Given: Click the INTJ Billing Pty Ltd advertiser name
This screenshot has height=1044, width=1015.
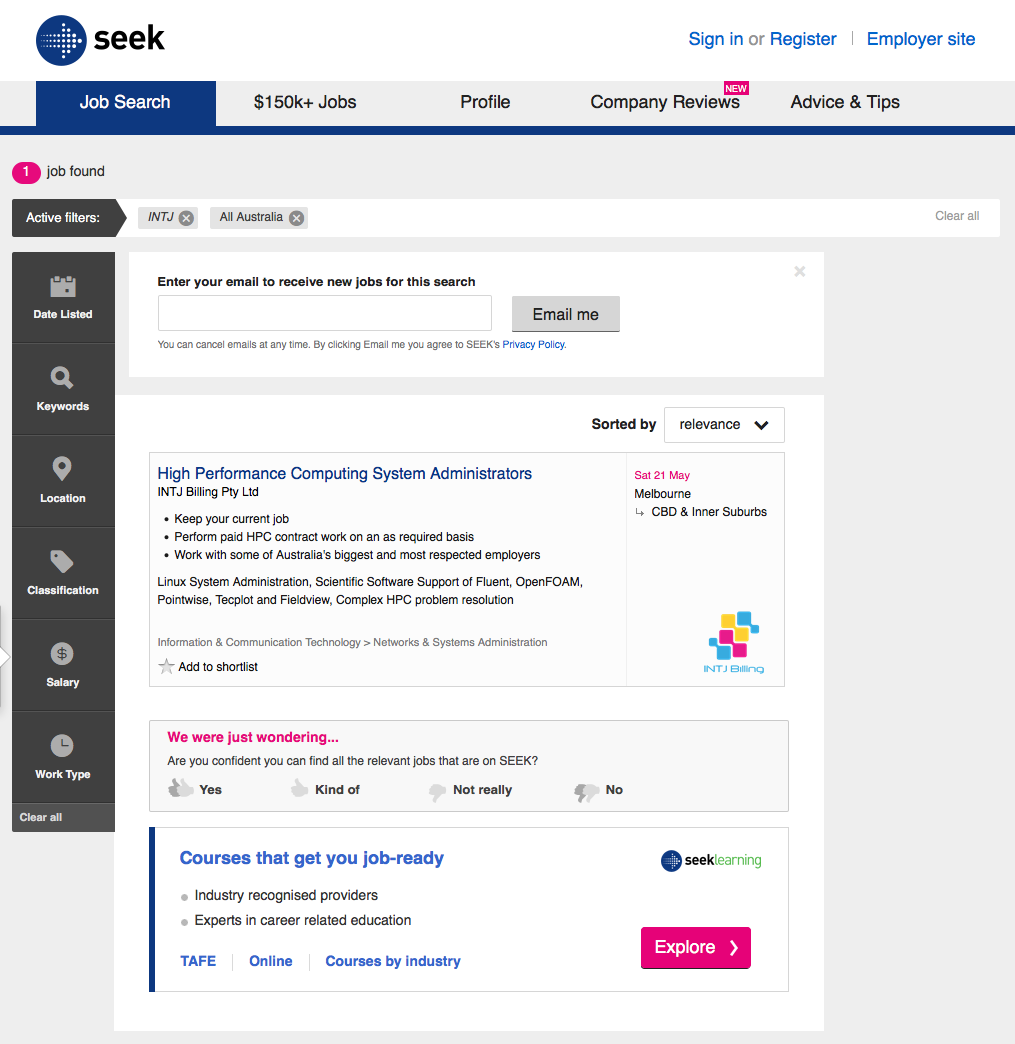Looking at the screenshot, I should pos(208,491).
